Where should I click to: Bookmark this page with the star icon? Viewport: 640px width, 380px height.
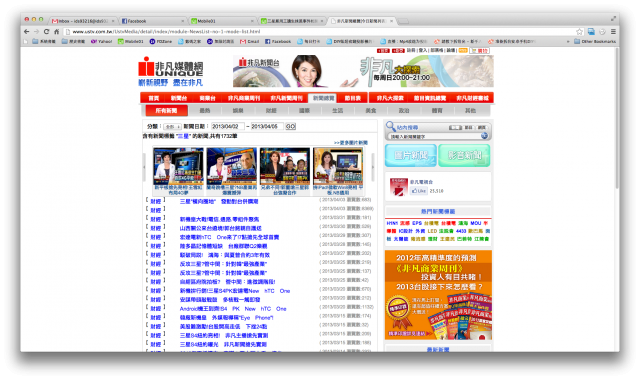(579, 31)
